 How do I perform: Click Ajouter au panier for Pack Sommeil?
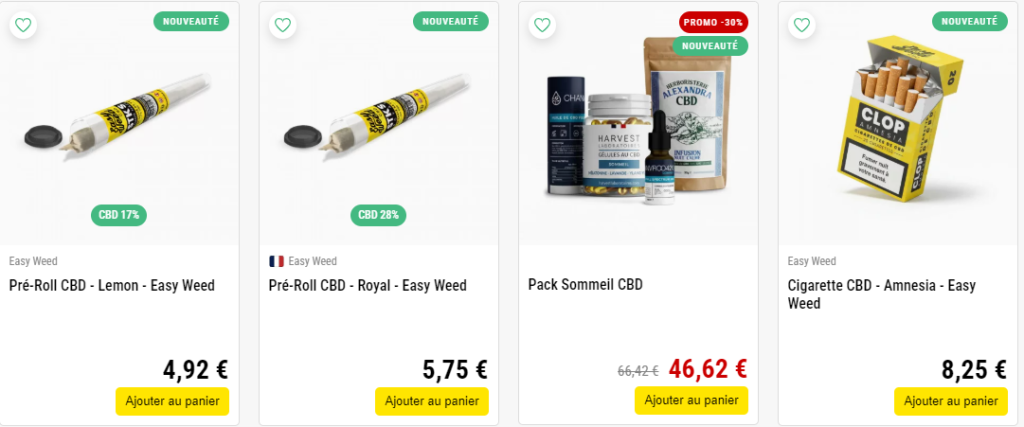[692, 400]
